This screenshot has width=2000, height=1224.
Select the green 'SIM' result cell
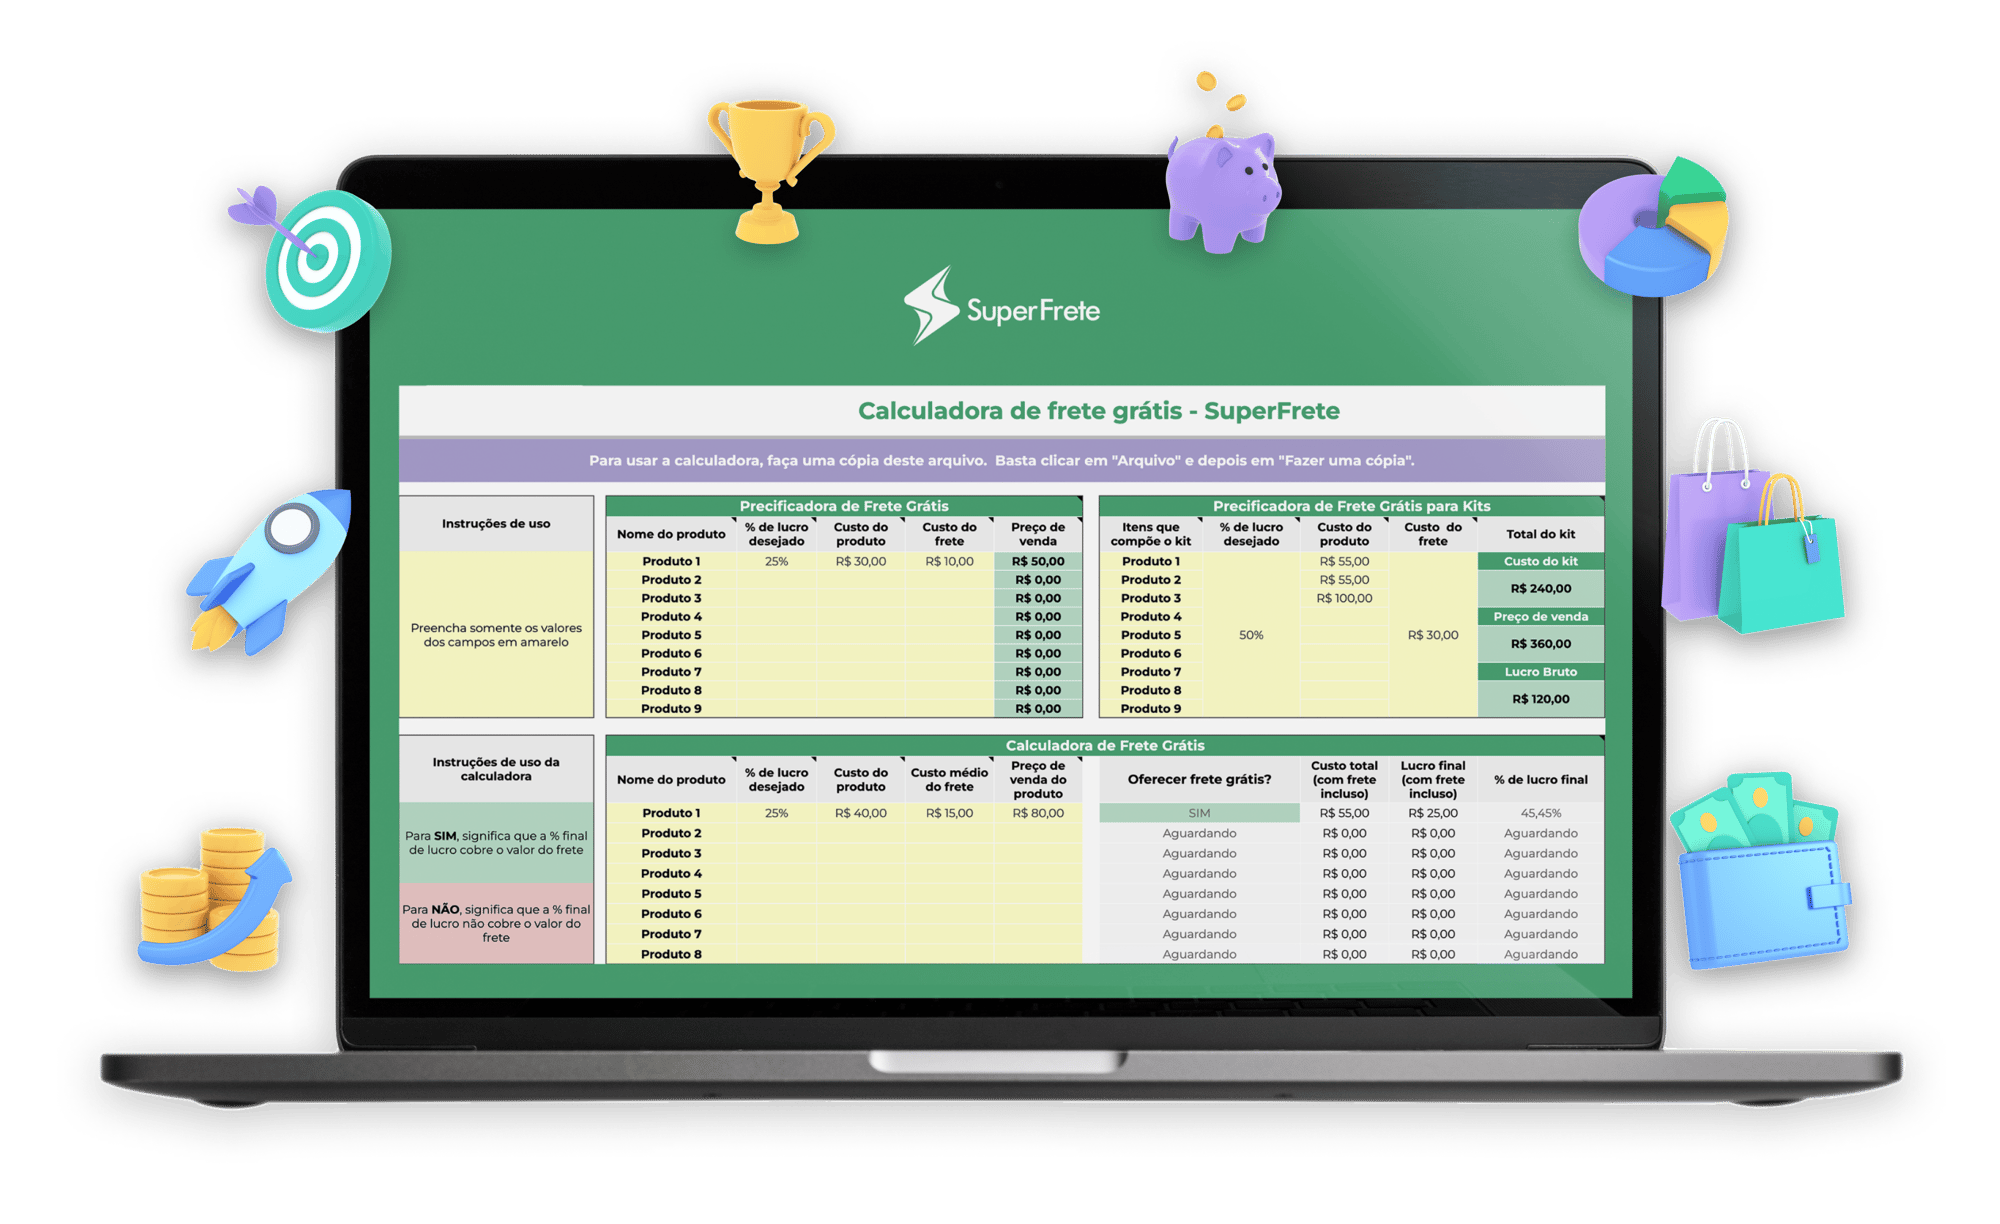coord(1199,813)
